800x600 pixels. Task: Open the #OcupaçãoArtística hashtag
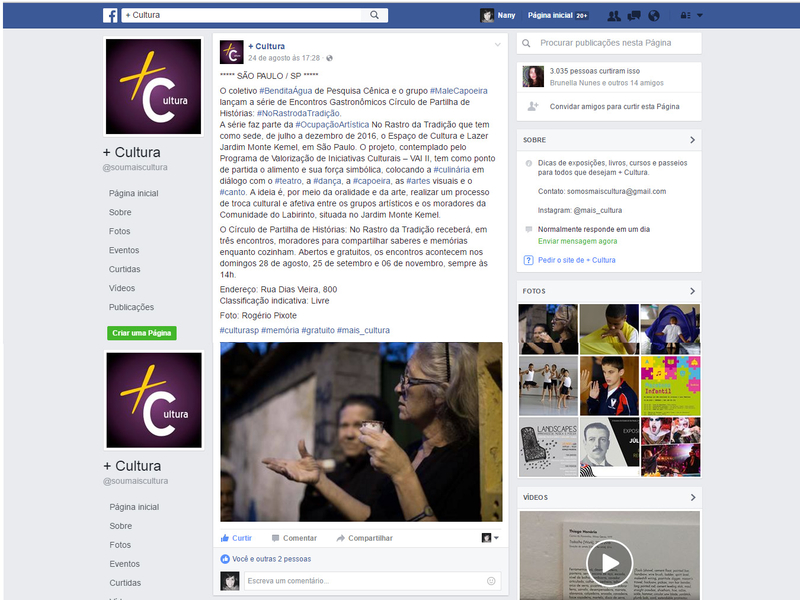332,124
